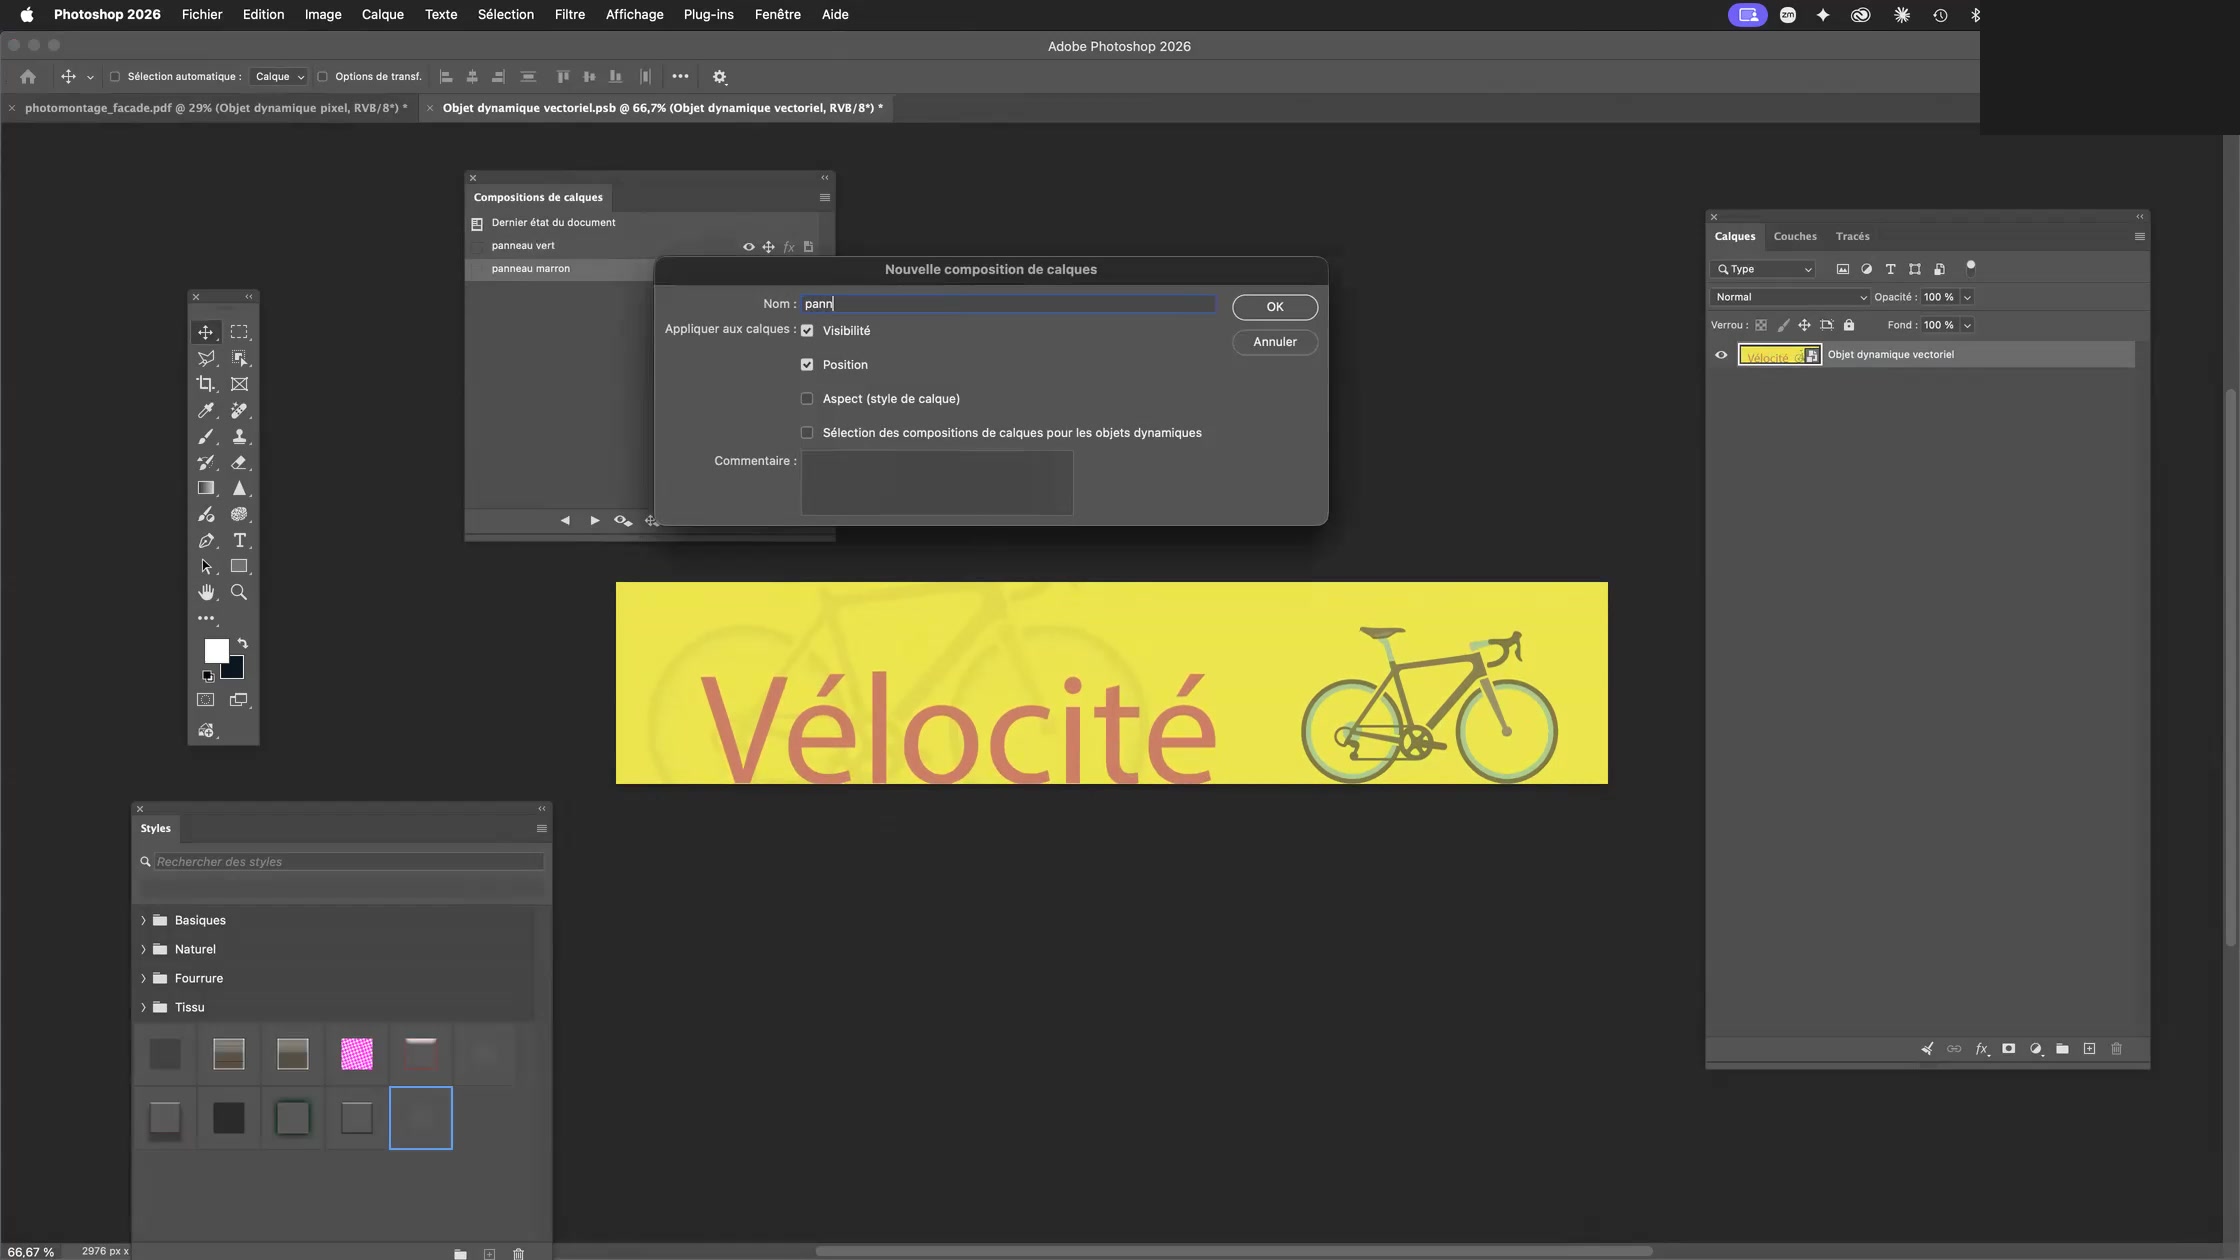Click Annuler to cancel the dialog
2240x1260 pixels.
[1275, 342]
